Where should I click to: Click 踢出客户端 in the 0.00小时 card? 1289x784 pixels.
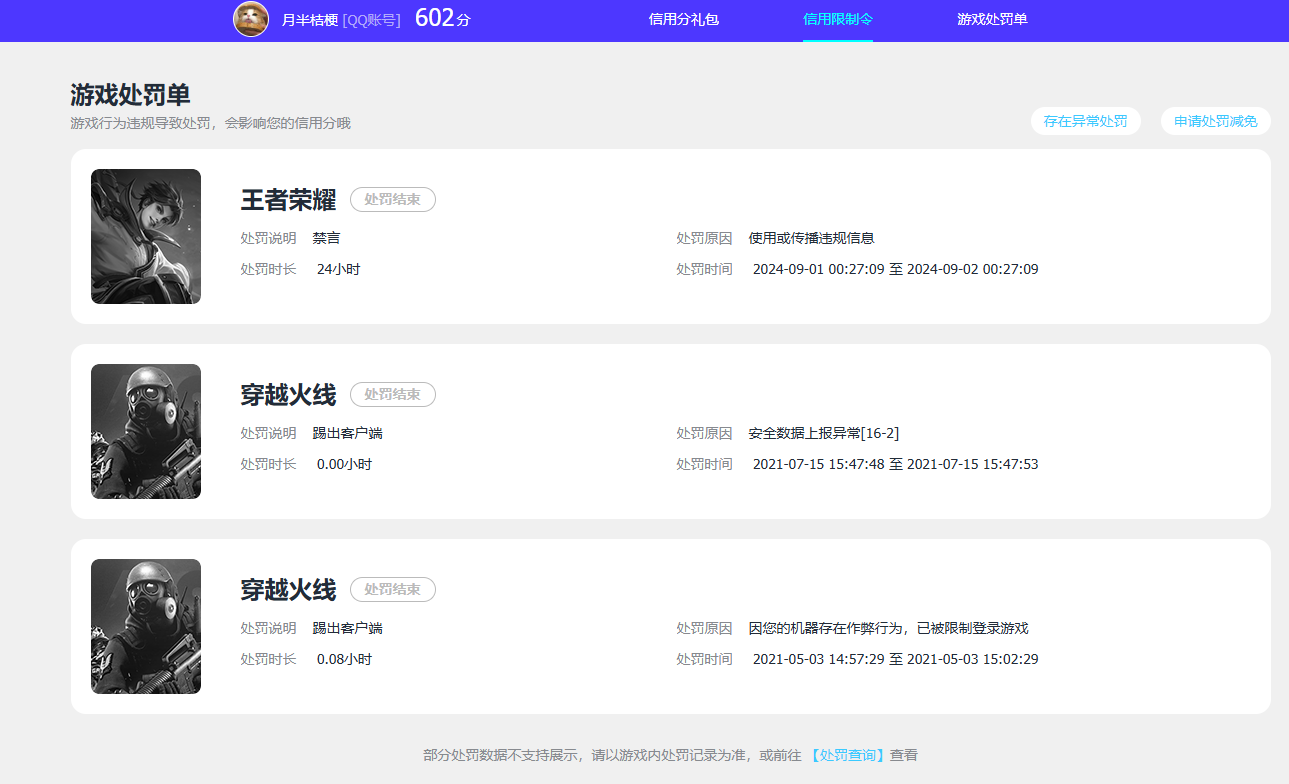pyautogui.click(x=348, y=433)
